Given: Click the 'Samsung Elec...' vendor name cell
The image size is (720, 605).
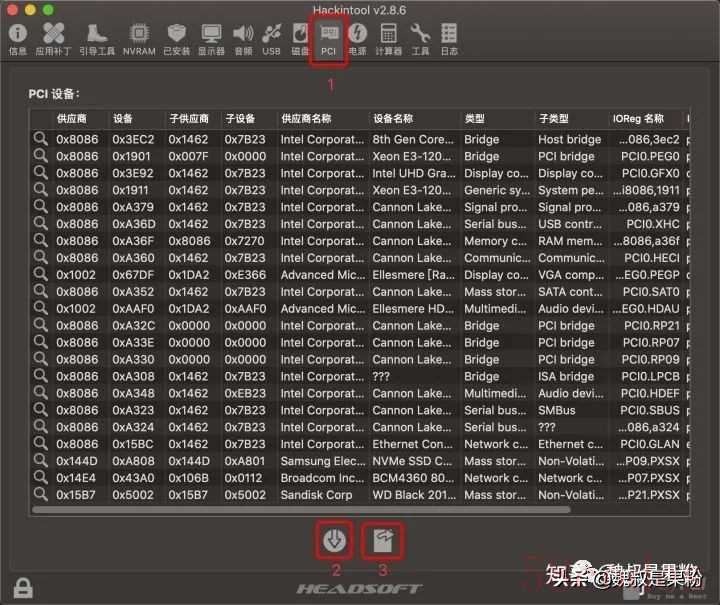Looking at the screenshot, I should [x=323, y=461].
